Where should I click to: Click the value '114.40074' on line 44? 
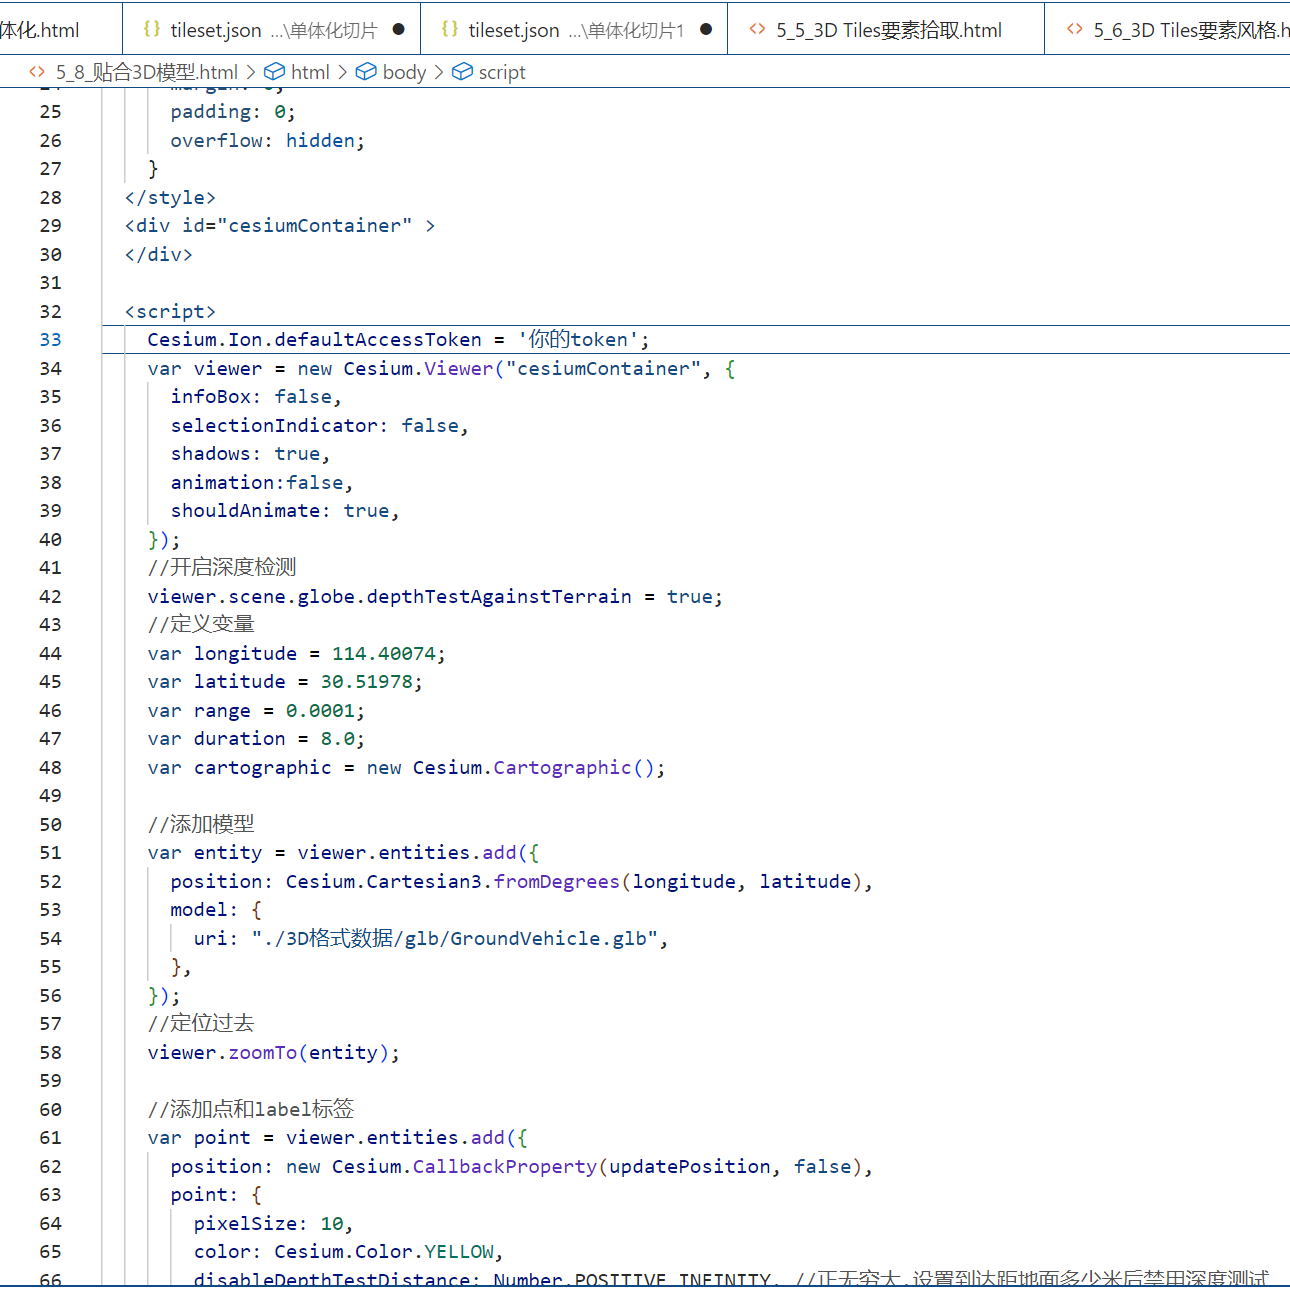click(384, 654)
